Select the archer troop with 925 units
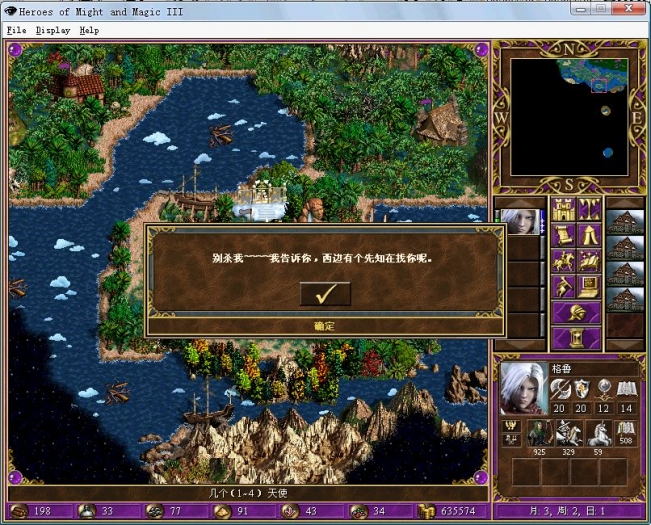 tap(539, 433)
